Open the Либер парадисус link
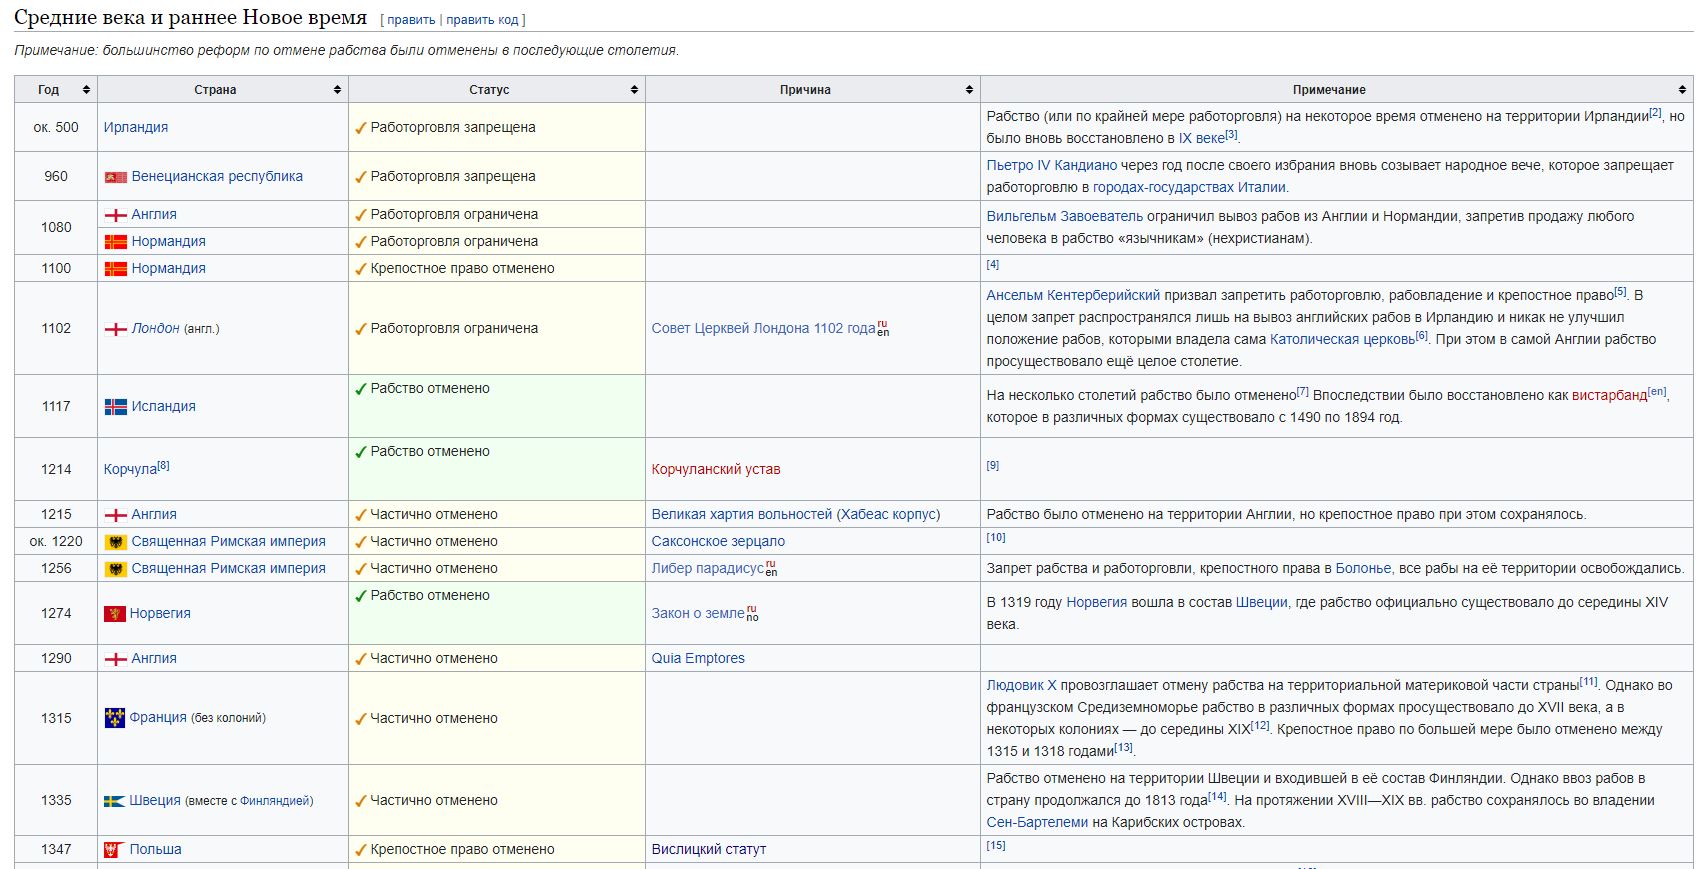 pyautogui.click(x=708, y=569)
